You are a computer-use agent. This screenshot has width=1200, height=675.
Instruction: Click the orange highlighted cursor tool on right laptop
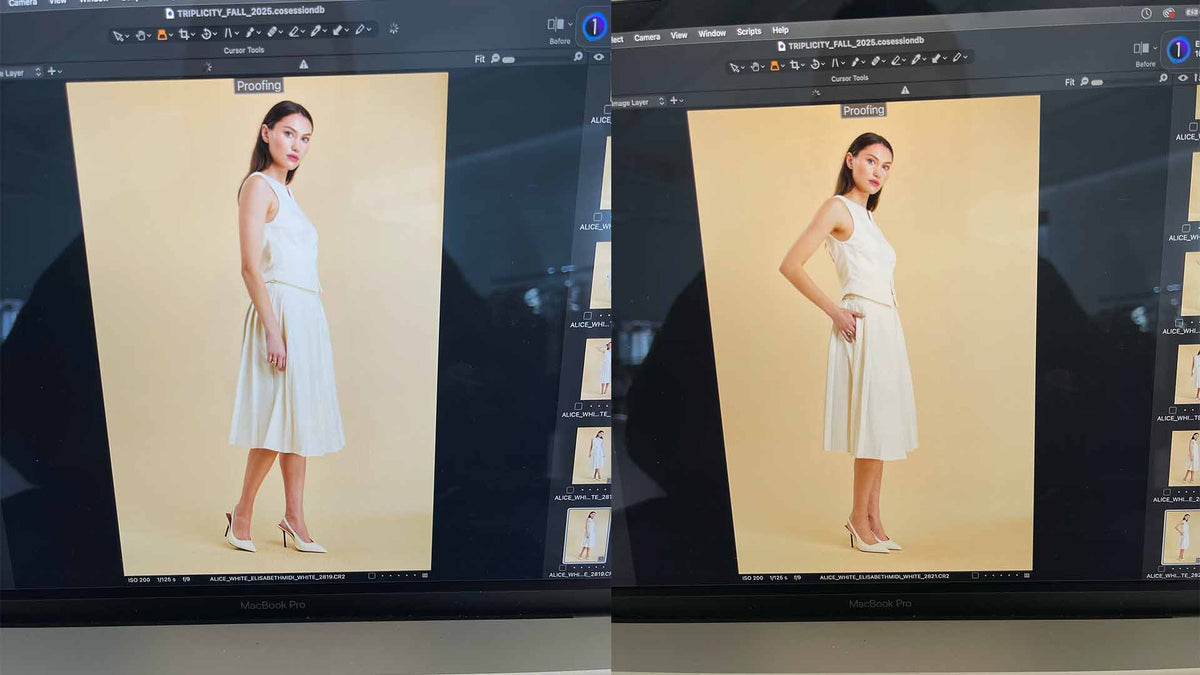(x=775, y=65)
